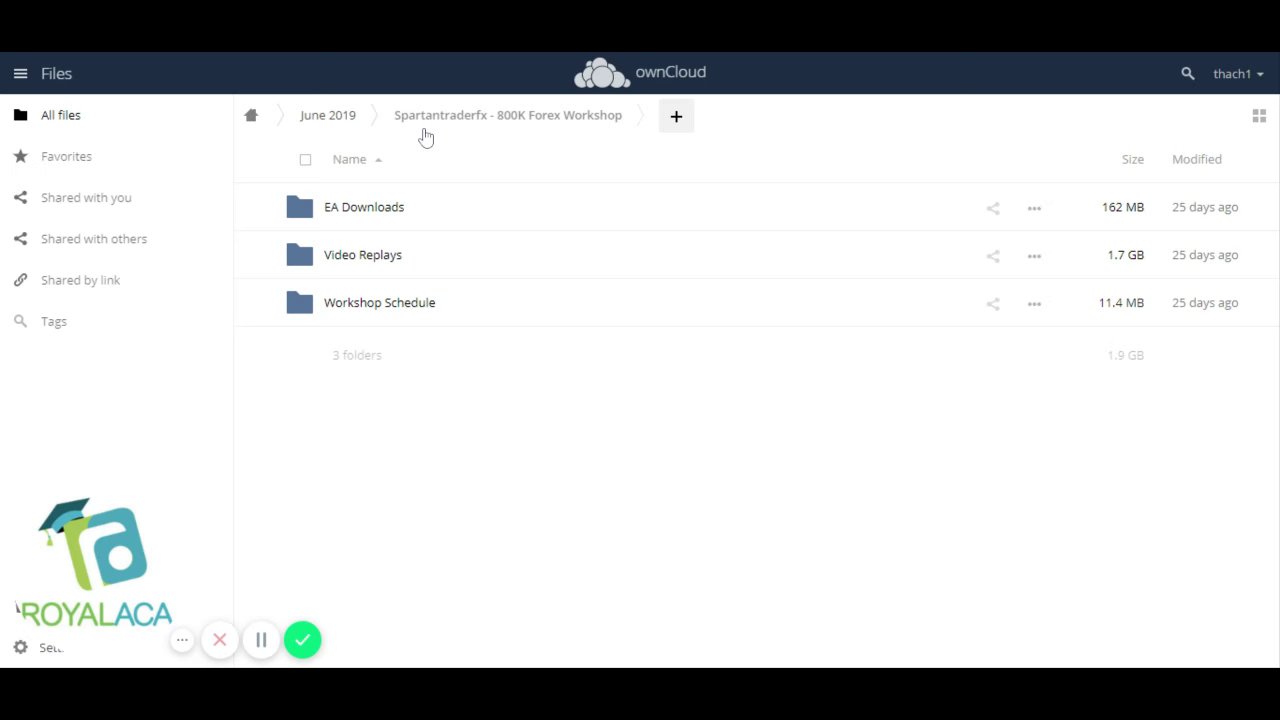The height and width of the screenshot is (720, 1280).
Task: Click the Favorites star icon
Action: [x=20, y=156]
